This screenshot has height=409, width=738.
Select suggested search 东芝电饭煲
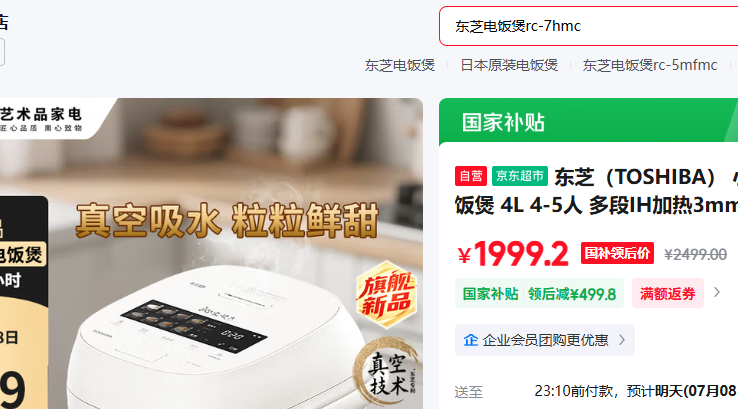[400, 65]
